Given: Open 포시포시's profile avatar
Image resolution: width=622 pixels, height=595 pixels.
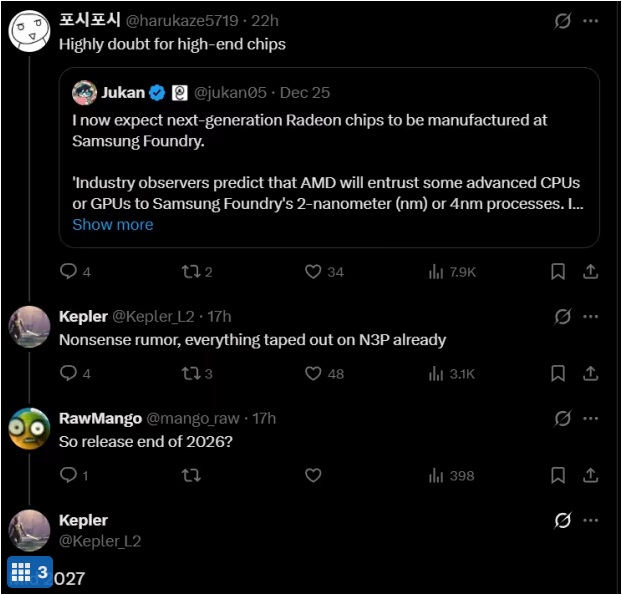Looking at the screenshot, I should 29,31.
